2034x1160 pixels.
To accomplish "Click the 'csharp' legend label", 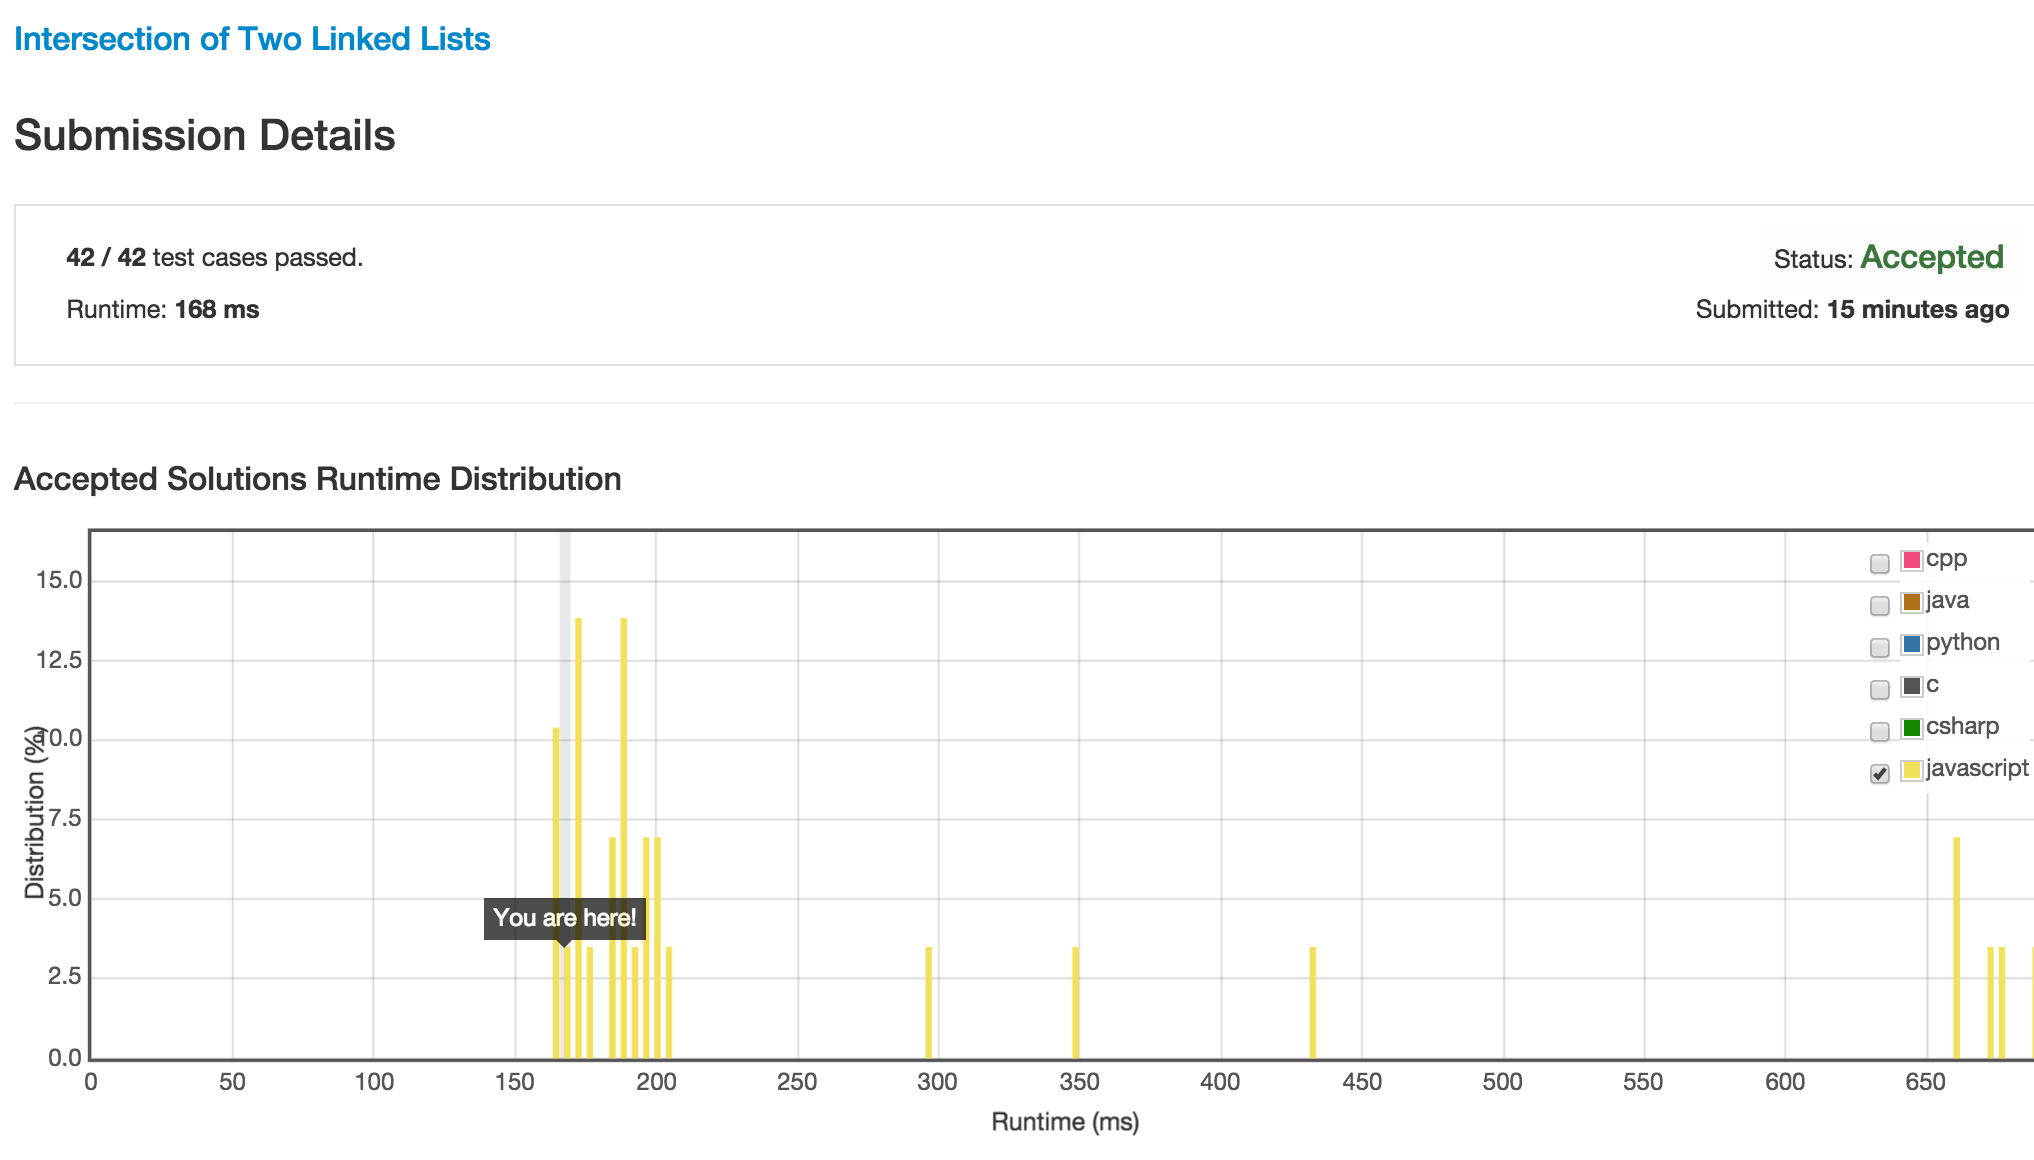I will (x=1963, y=727).
